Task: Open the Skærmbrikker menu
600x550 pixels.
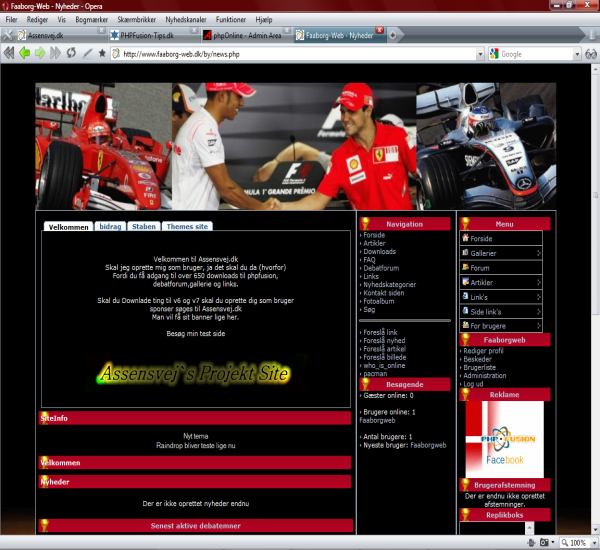Action: pyautogui.click(x=136, y=20)
